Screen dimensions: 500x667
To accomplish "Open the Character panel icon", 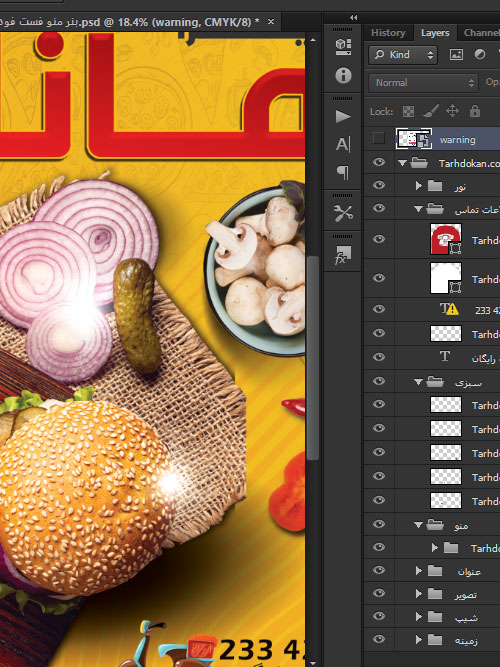I will coord(343,144).
